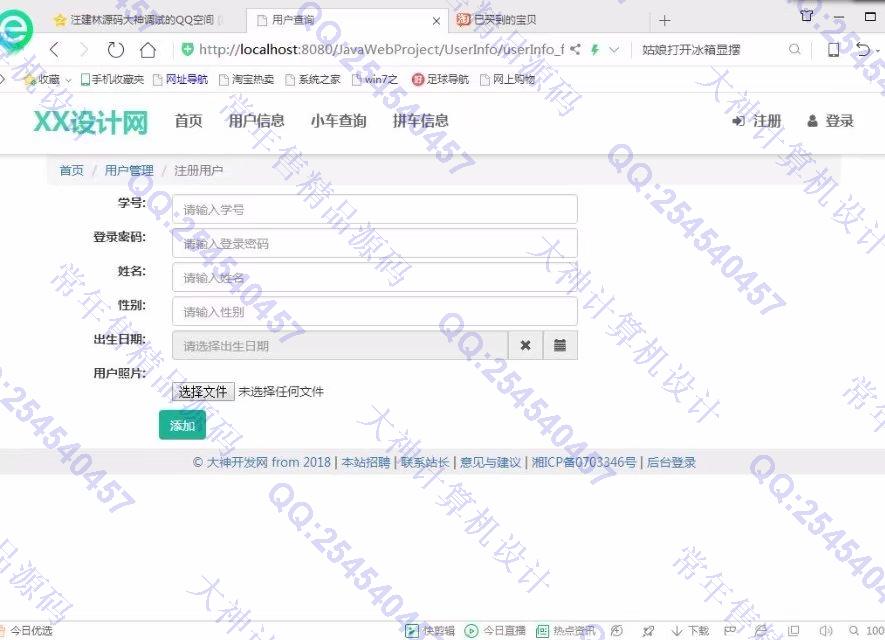Open the calendar picker for 出生日期
The height and width of the screenshot is (640, 885).
tap(560, 346)
